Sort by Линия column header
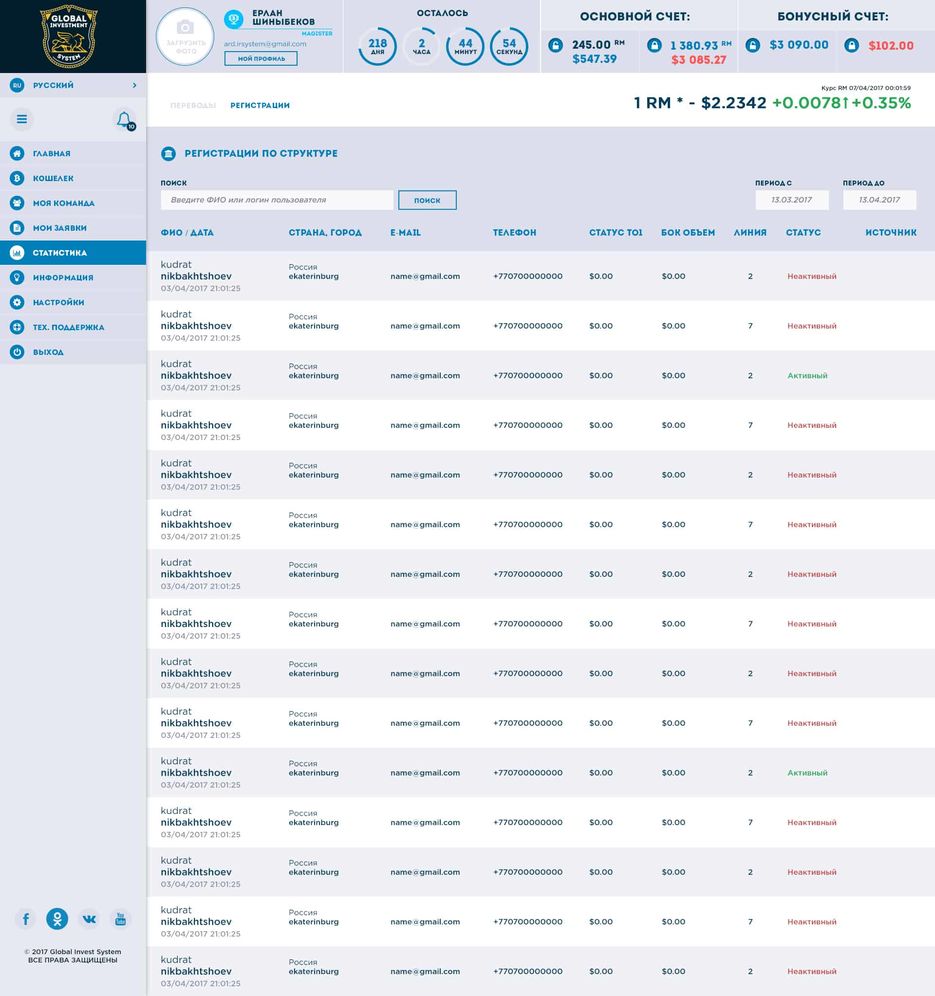Screen dimensions: 935x996 pyautogui.click(x=750, y=232)
